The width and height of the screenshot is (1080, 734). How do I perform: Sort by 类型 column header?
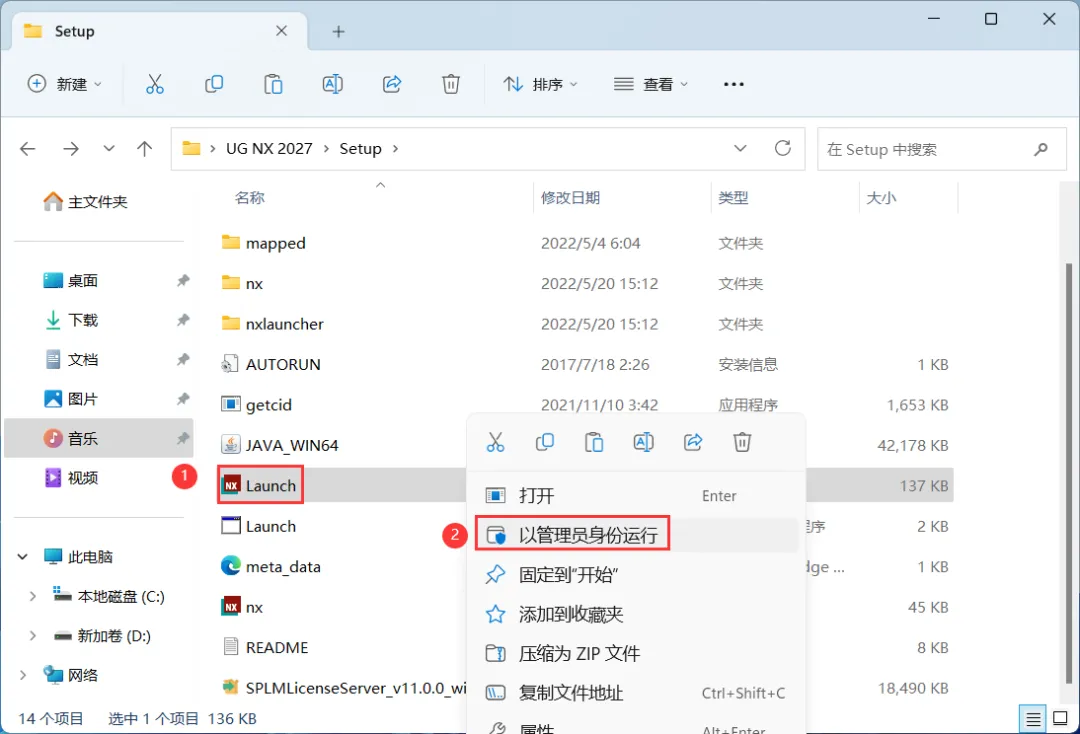[x=733, y=198]
